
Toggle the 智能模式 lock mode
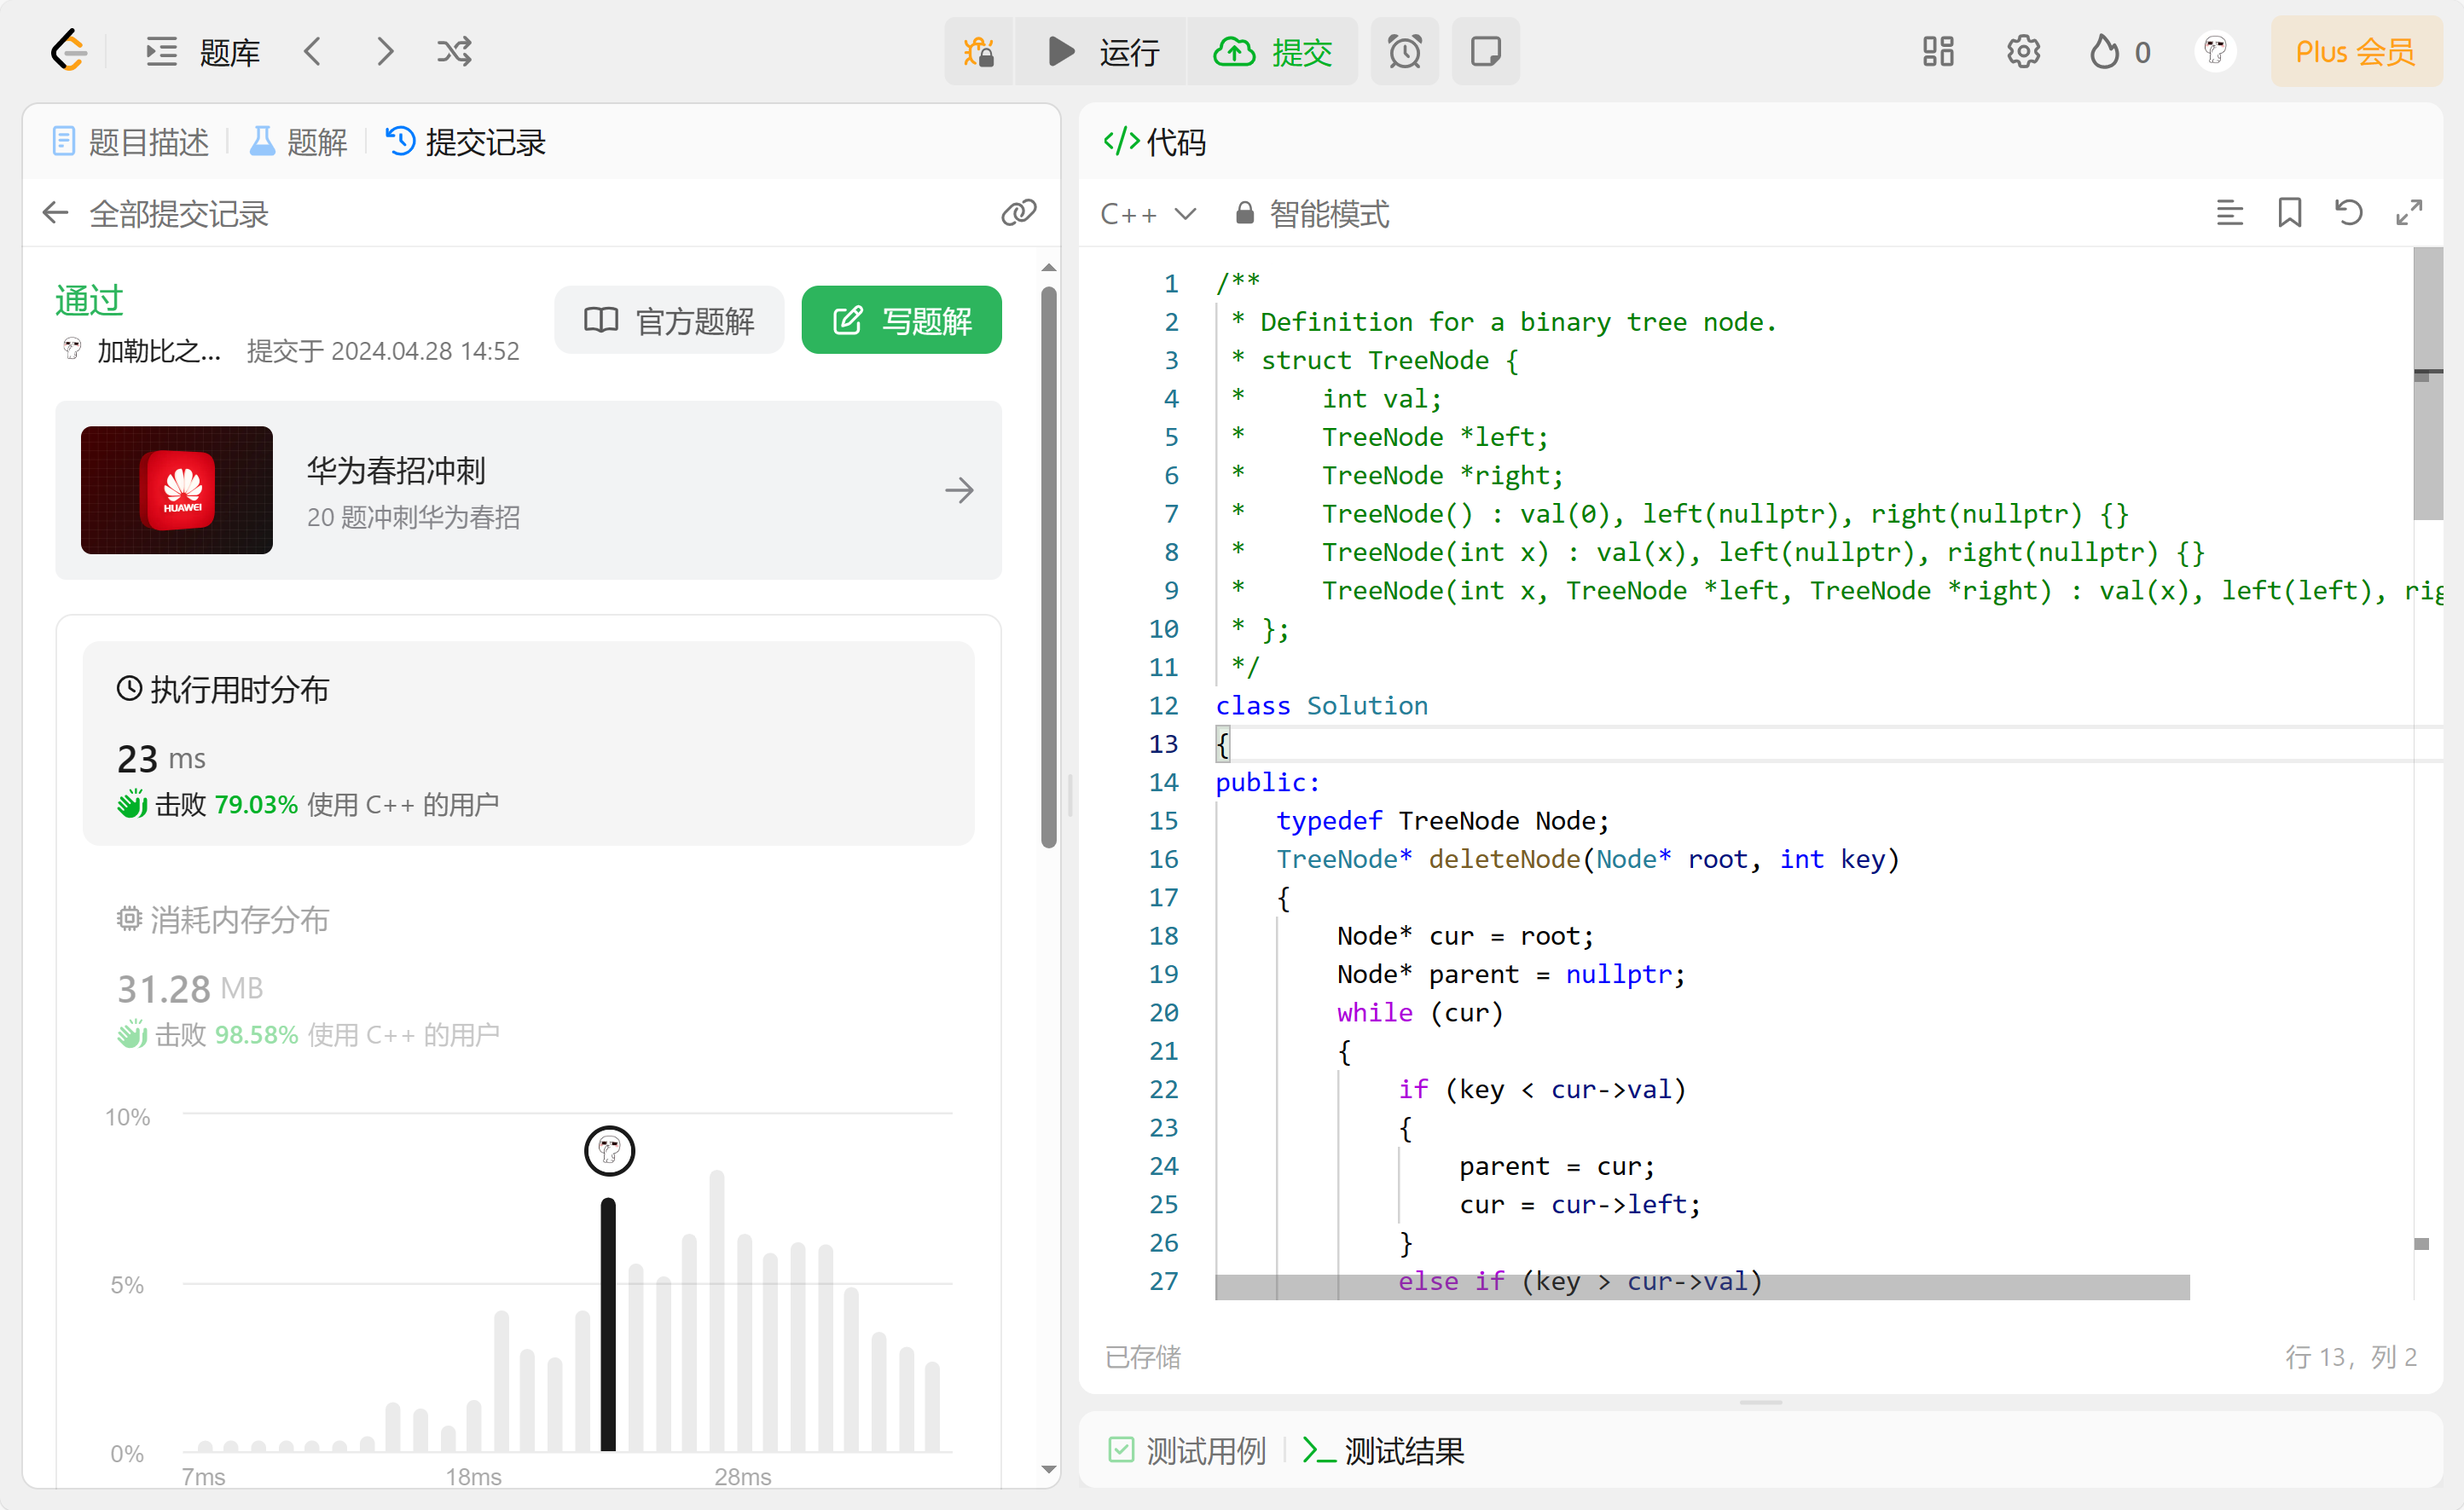1312,214
